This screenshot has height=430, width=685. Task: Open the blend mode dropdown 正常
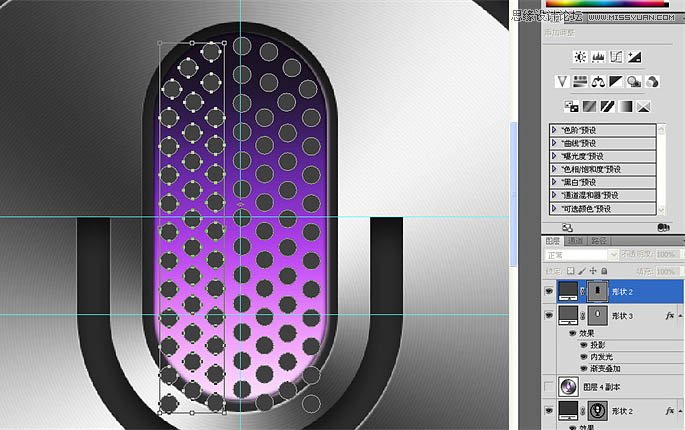[x=581, y=254]
